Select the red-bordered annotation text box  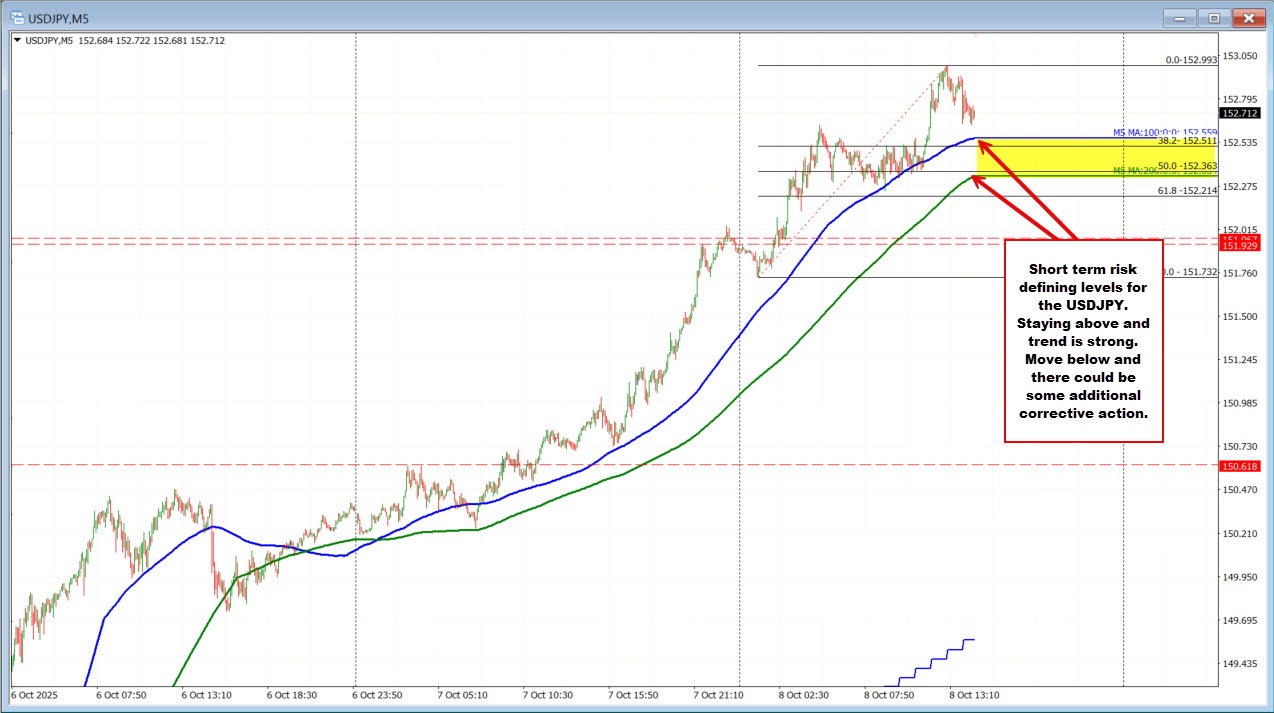(1084, 340)
